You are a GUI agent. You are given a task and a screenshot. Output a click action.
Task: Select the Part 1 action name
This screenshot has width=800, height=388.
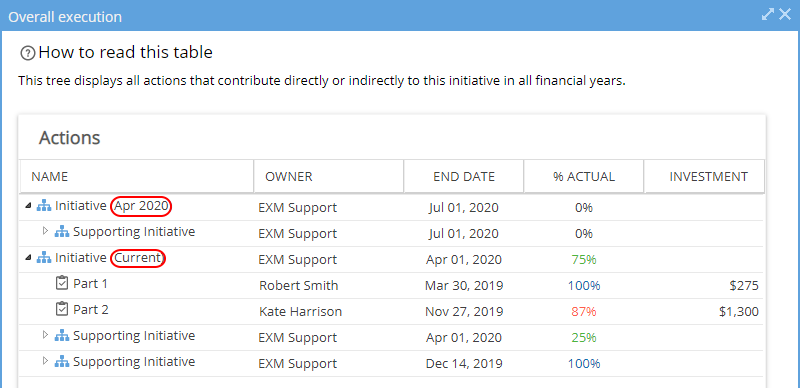(90, 283)
